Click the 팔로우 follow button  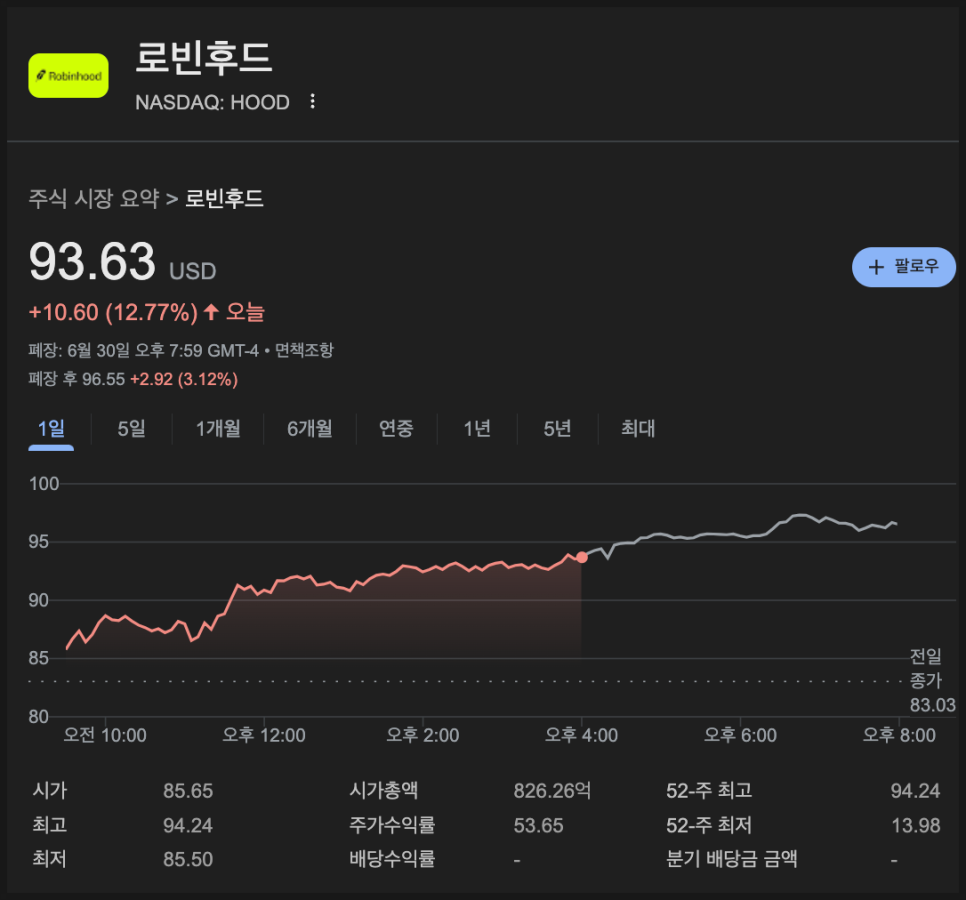pyautogui.click(x=903, y=267)
